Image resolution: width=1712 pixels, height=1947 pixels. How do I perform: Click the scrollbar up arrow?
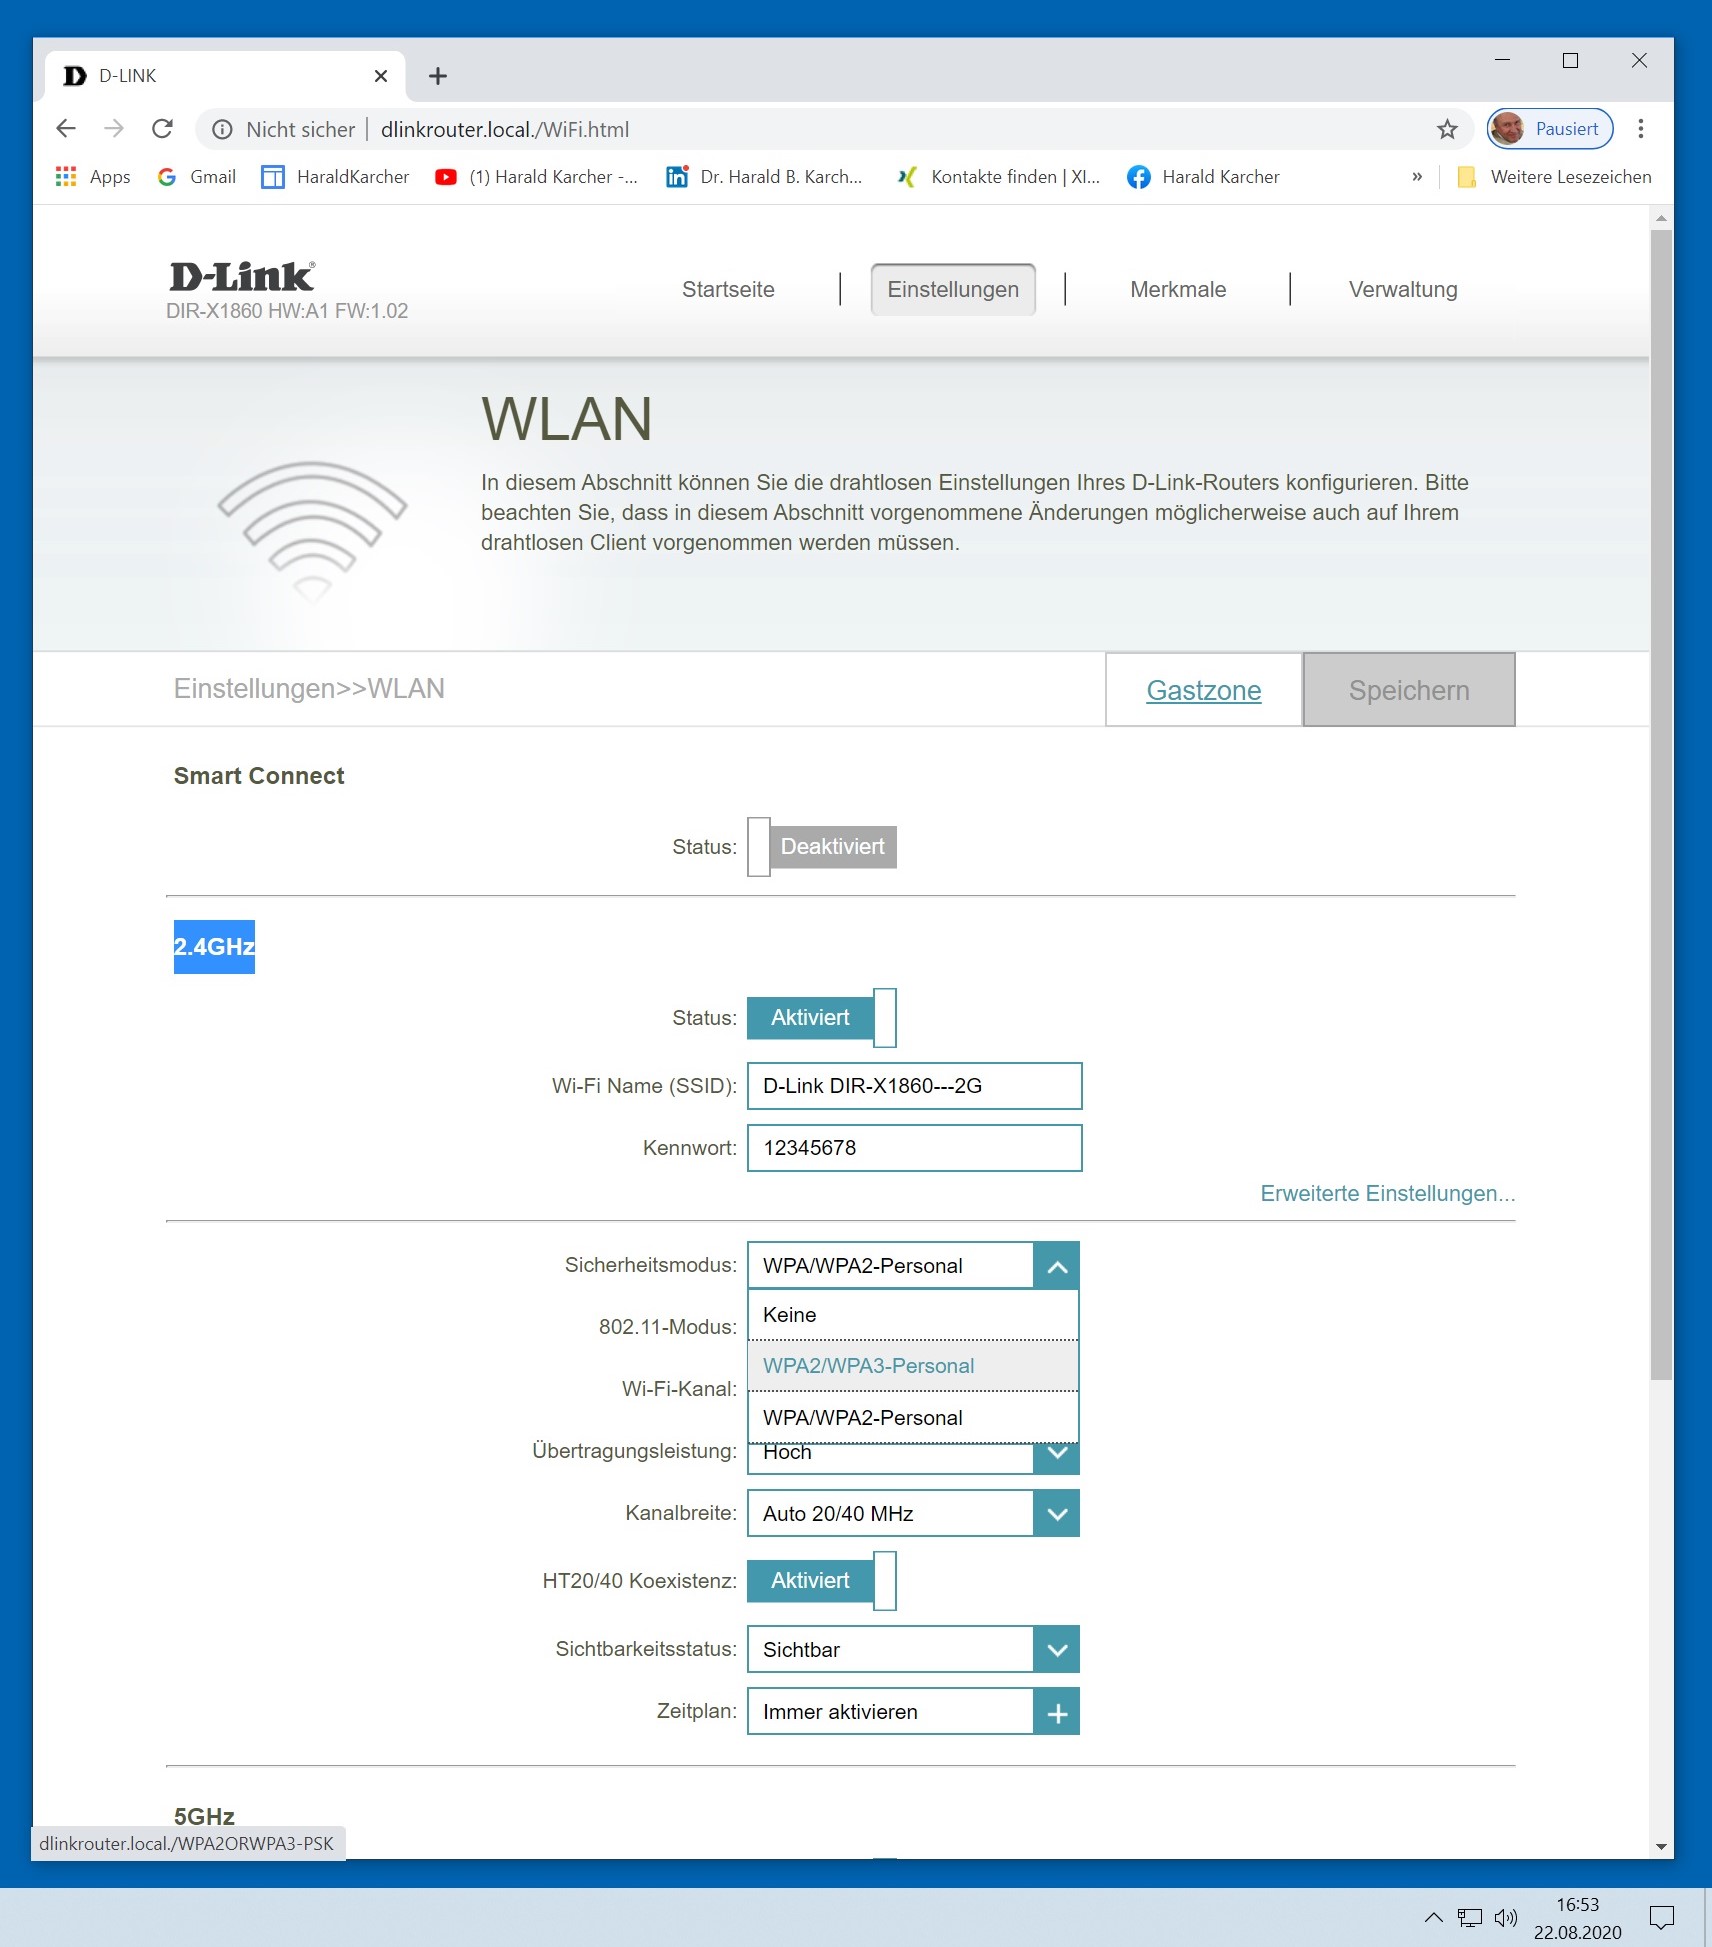1661,217
